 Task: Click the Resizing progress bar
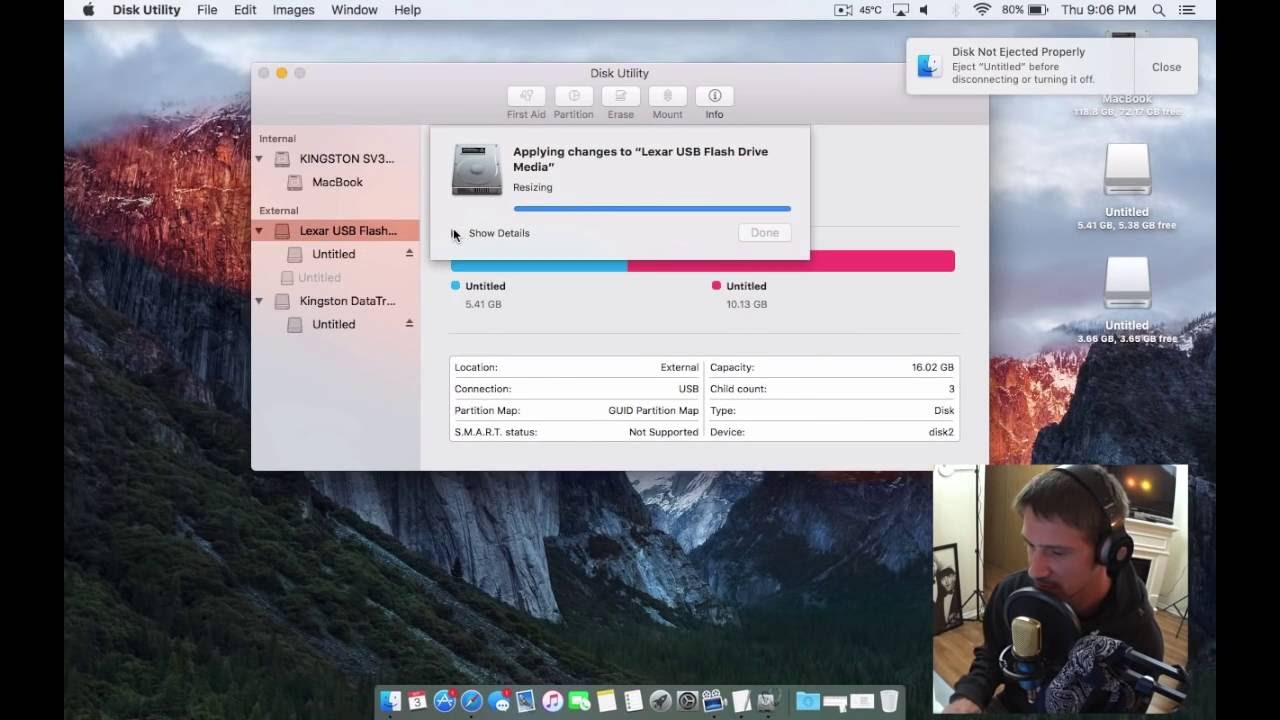tap(652, 209)
